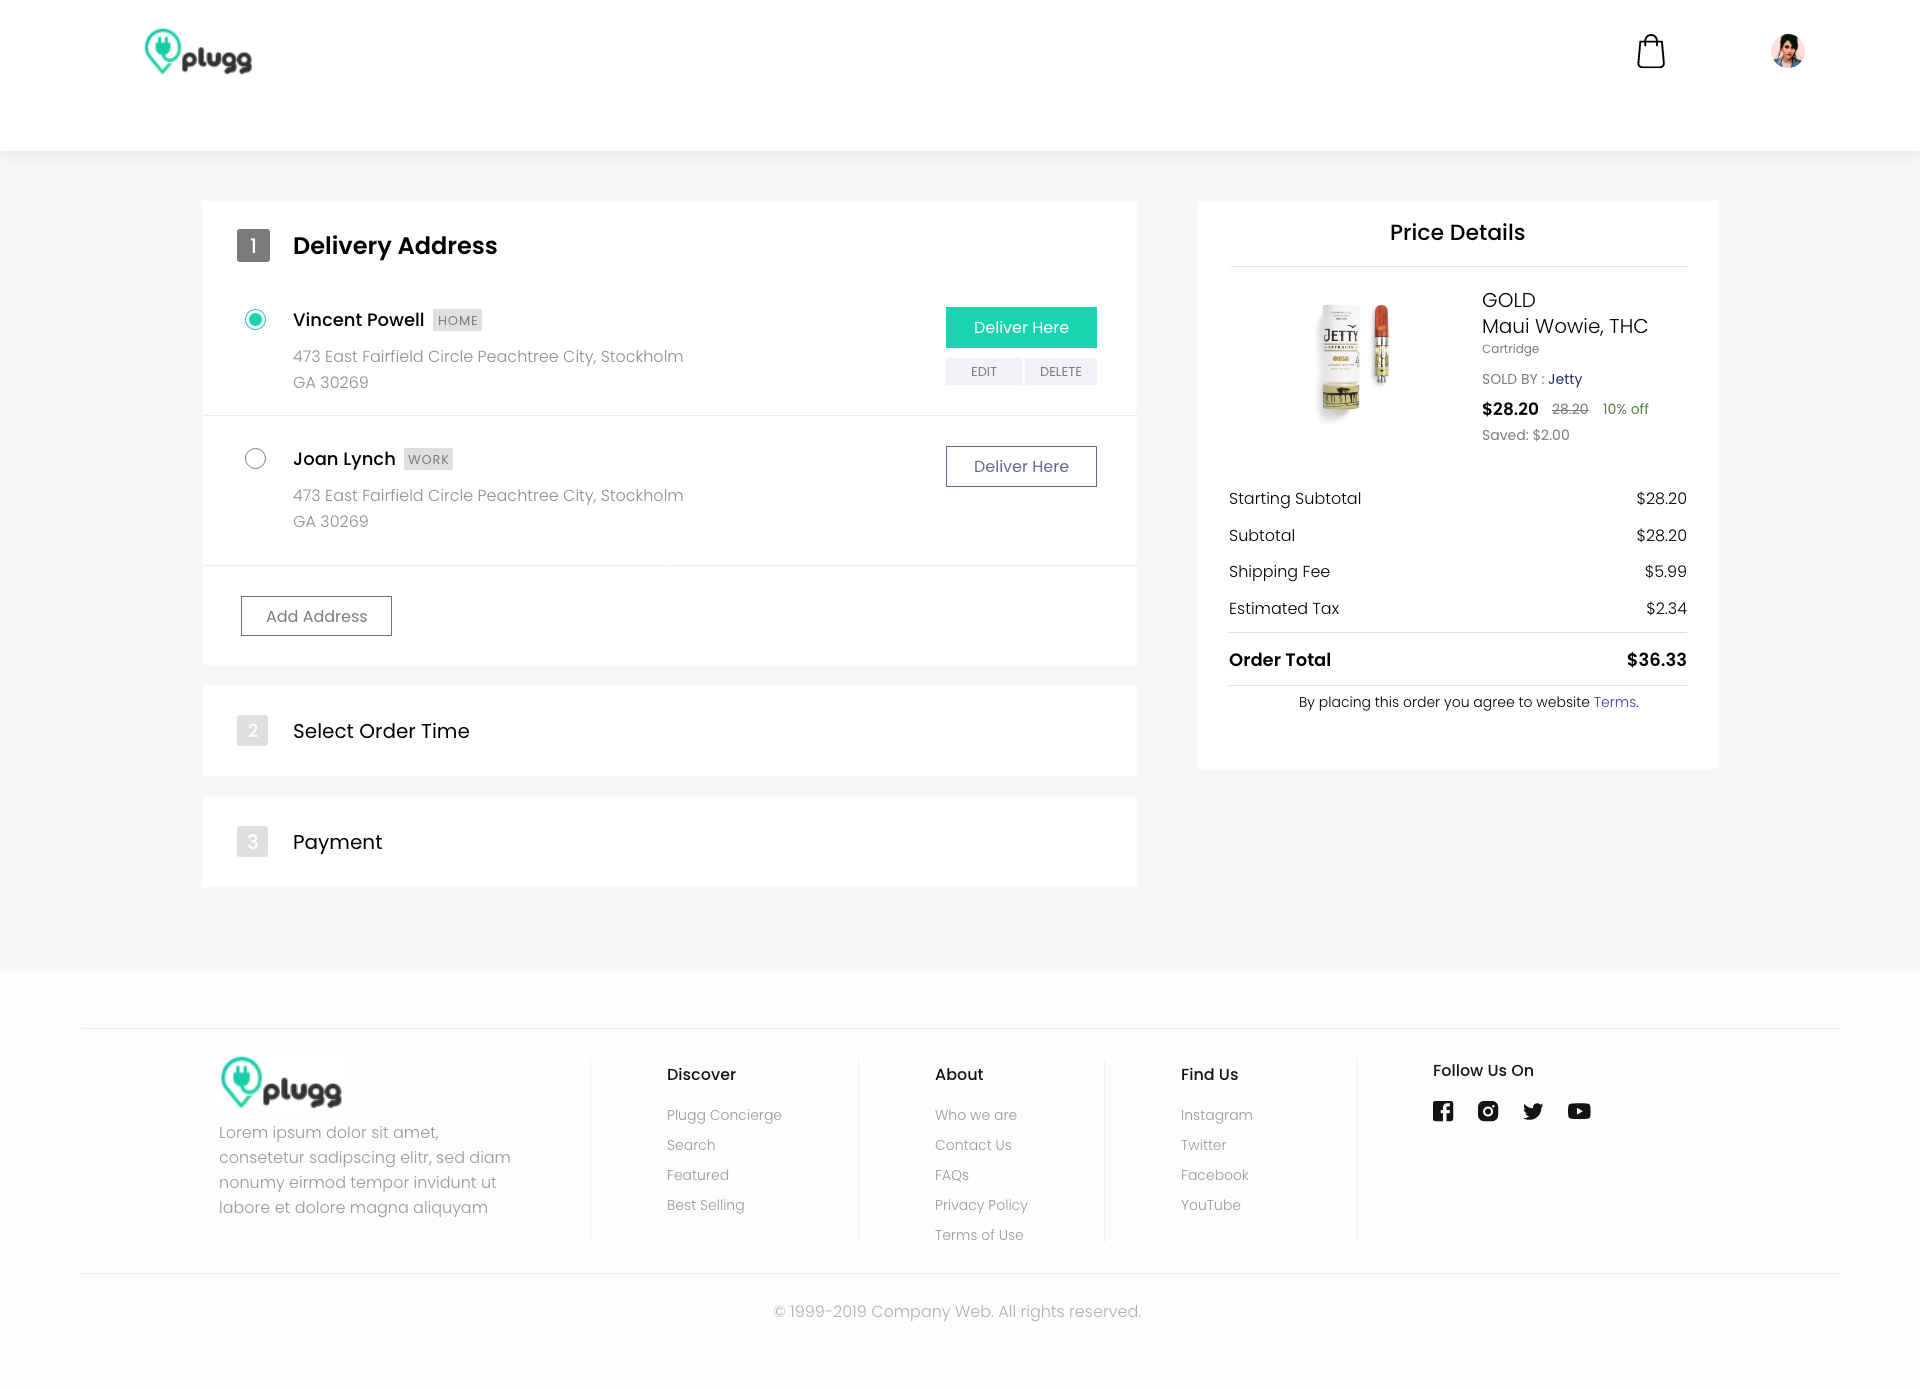Click the Delivery Address step heading

tap(395, 246)
